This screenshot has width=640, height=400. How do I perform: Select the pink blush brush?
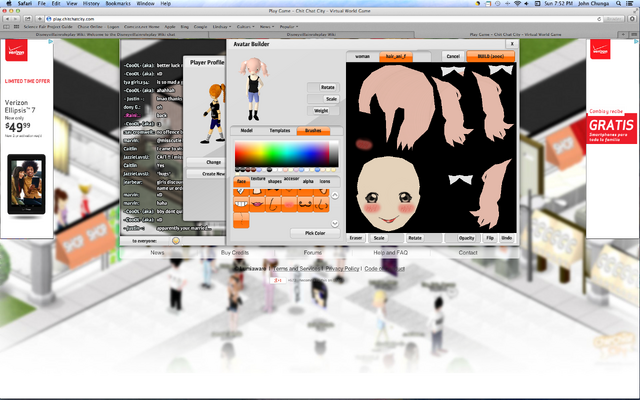[289, 204]
